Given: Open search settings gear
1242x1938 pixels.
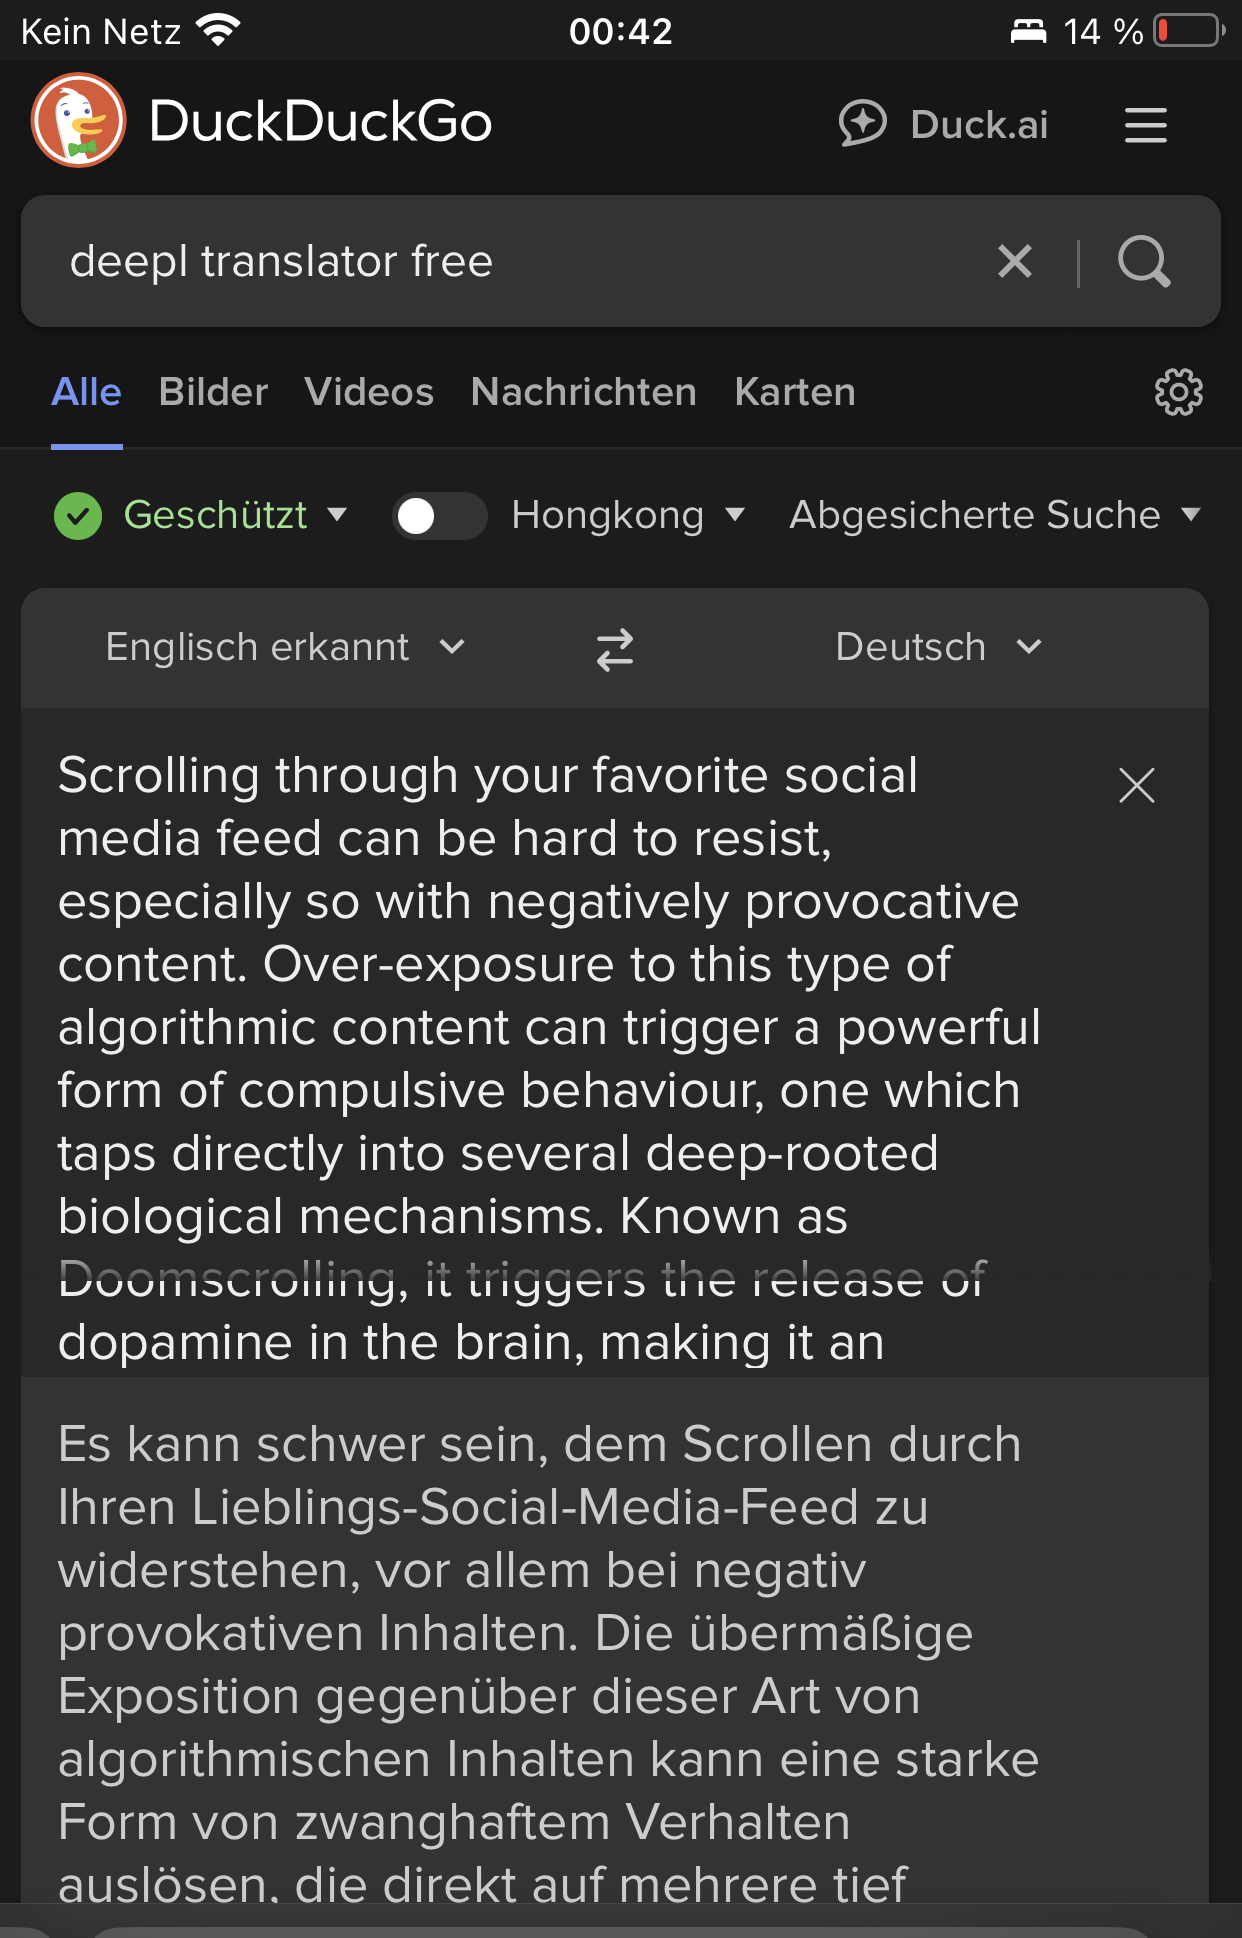Looking at the screenshot, I should point(1178,392).
